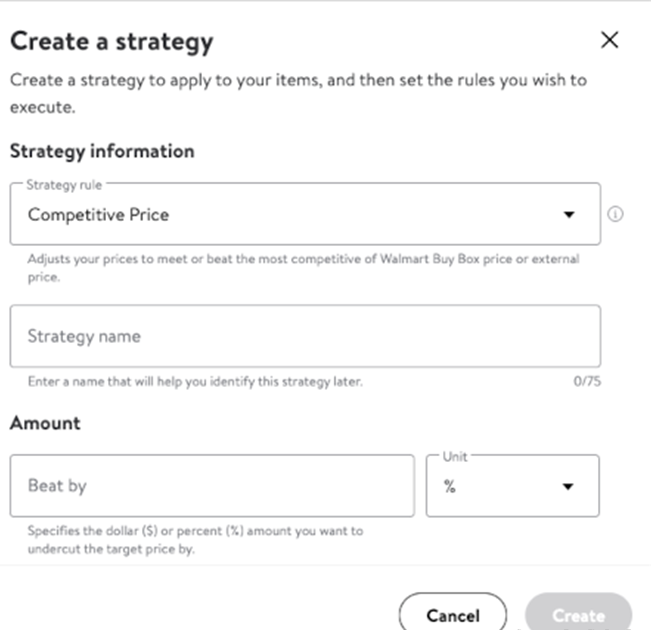Click the undercut target price helper text
The height and width of the screenshot is (630, 651).
(x=196, y=540)
